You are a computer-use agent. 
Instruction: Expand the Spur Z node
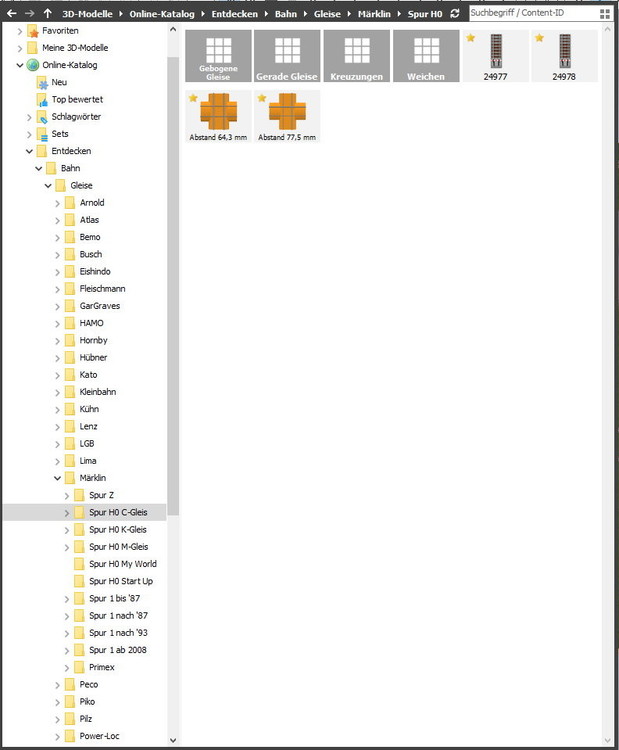point(66,496)
